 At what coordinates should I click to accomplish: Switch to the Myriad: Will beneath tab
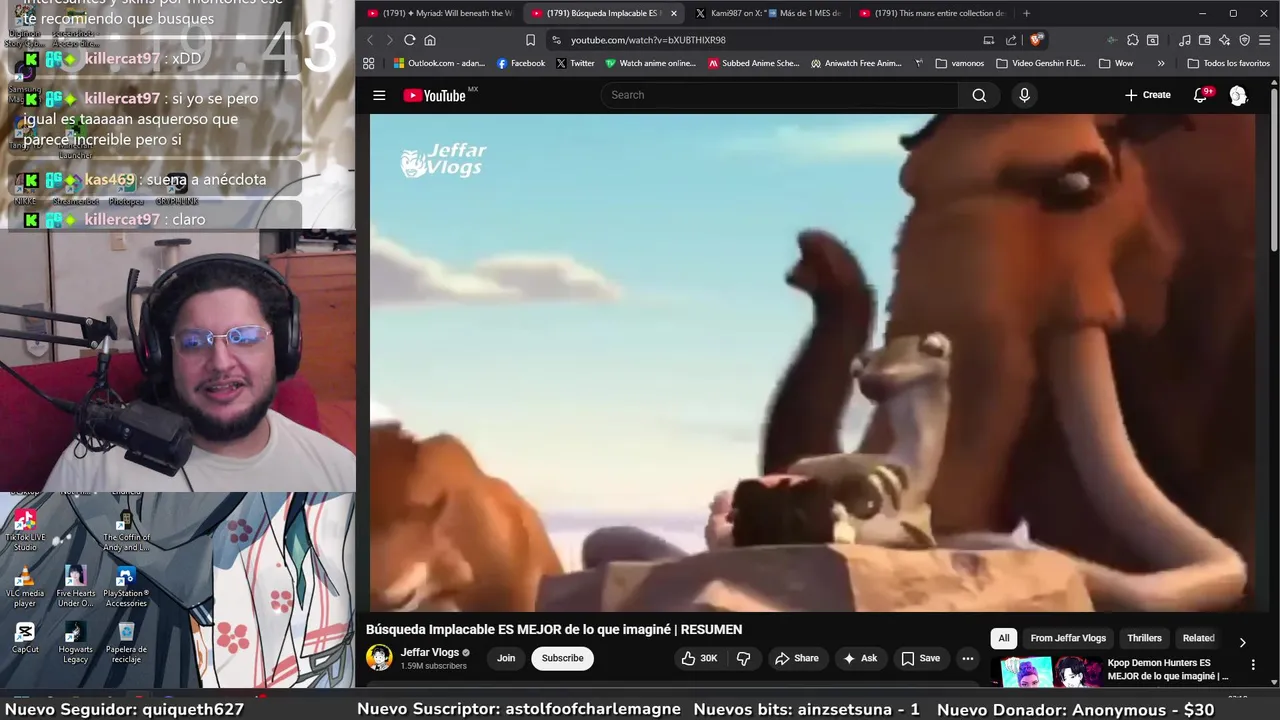coord(439,13)
